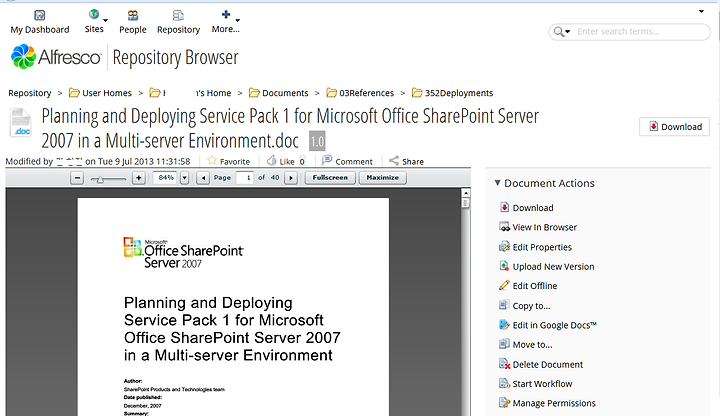Switch previewer to Fullscreen
720x416 pixels.
(x=330, y=178)
